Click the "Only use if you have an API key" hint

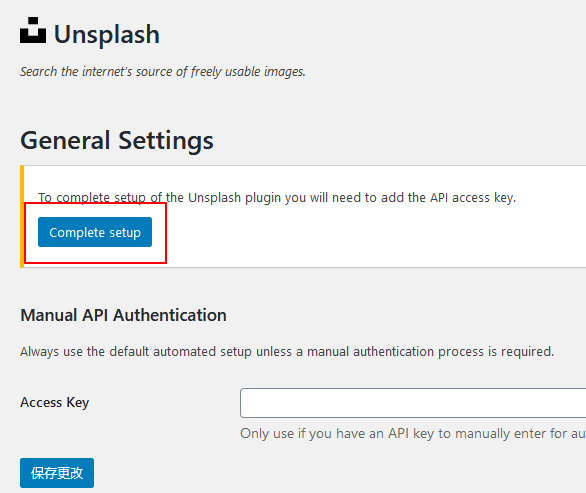413,434
